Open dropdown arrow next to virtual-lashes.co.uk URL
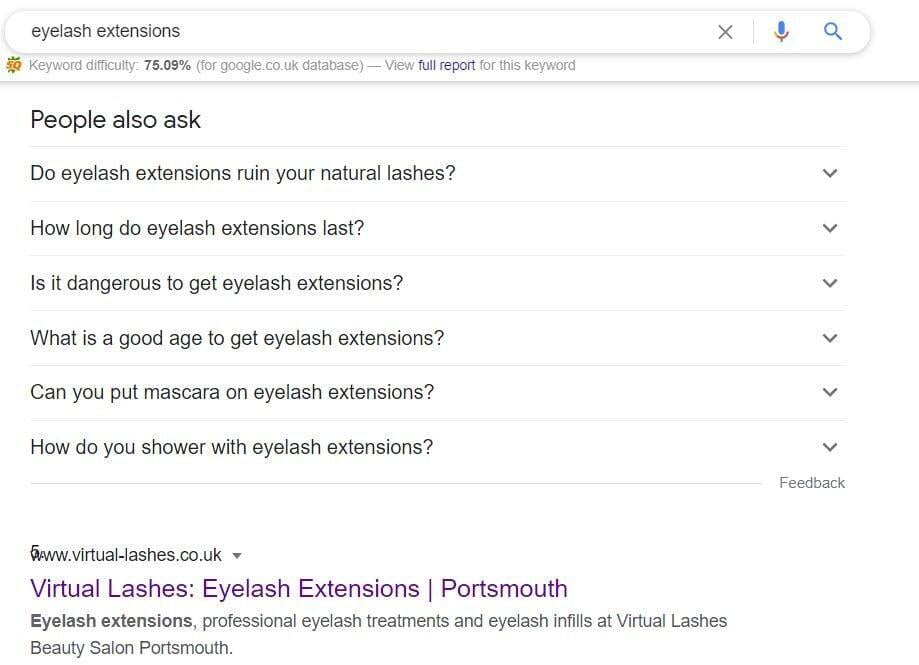The width and height of the screenshot is (919, 665). coord(237,556)
